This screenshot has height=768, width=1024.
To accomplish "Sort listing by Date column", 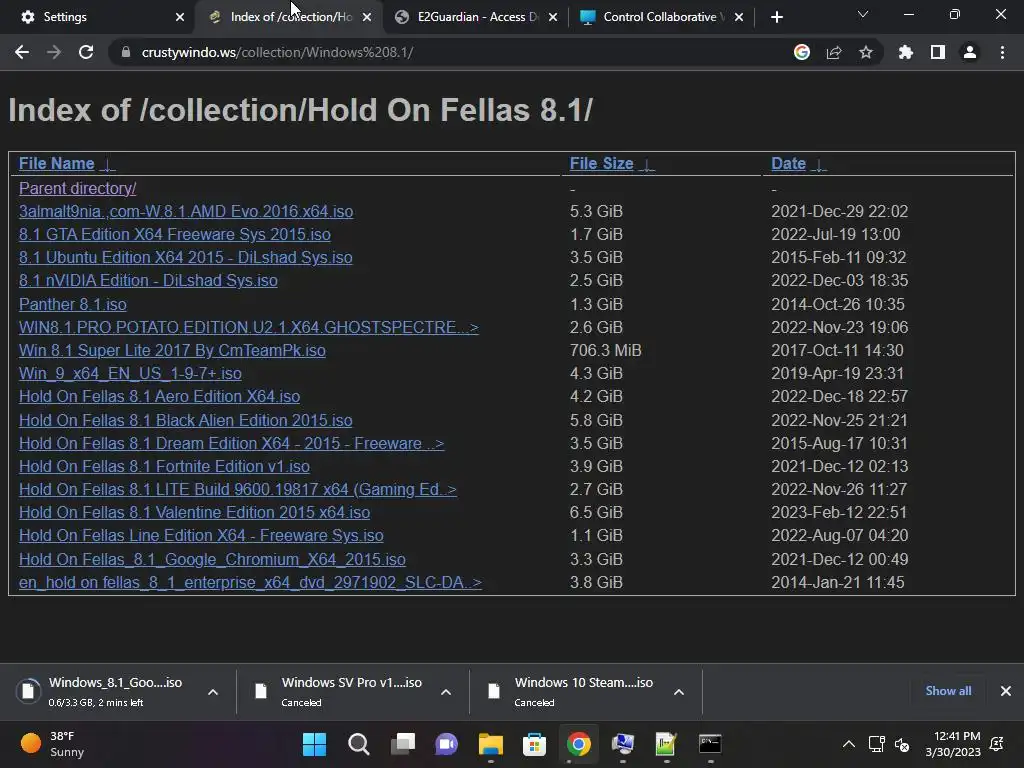I will (788, 163).
